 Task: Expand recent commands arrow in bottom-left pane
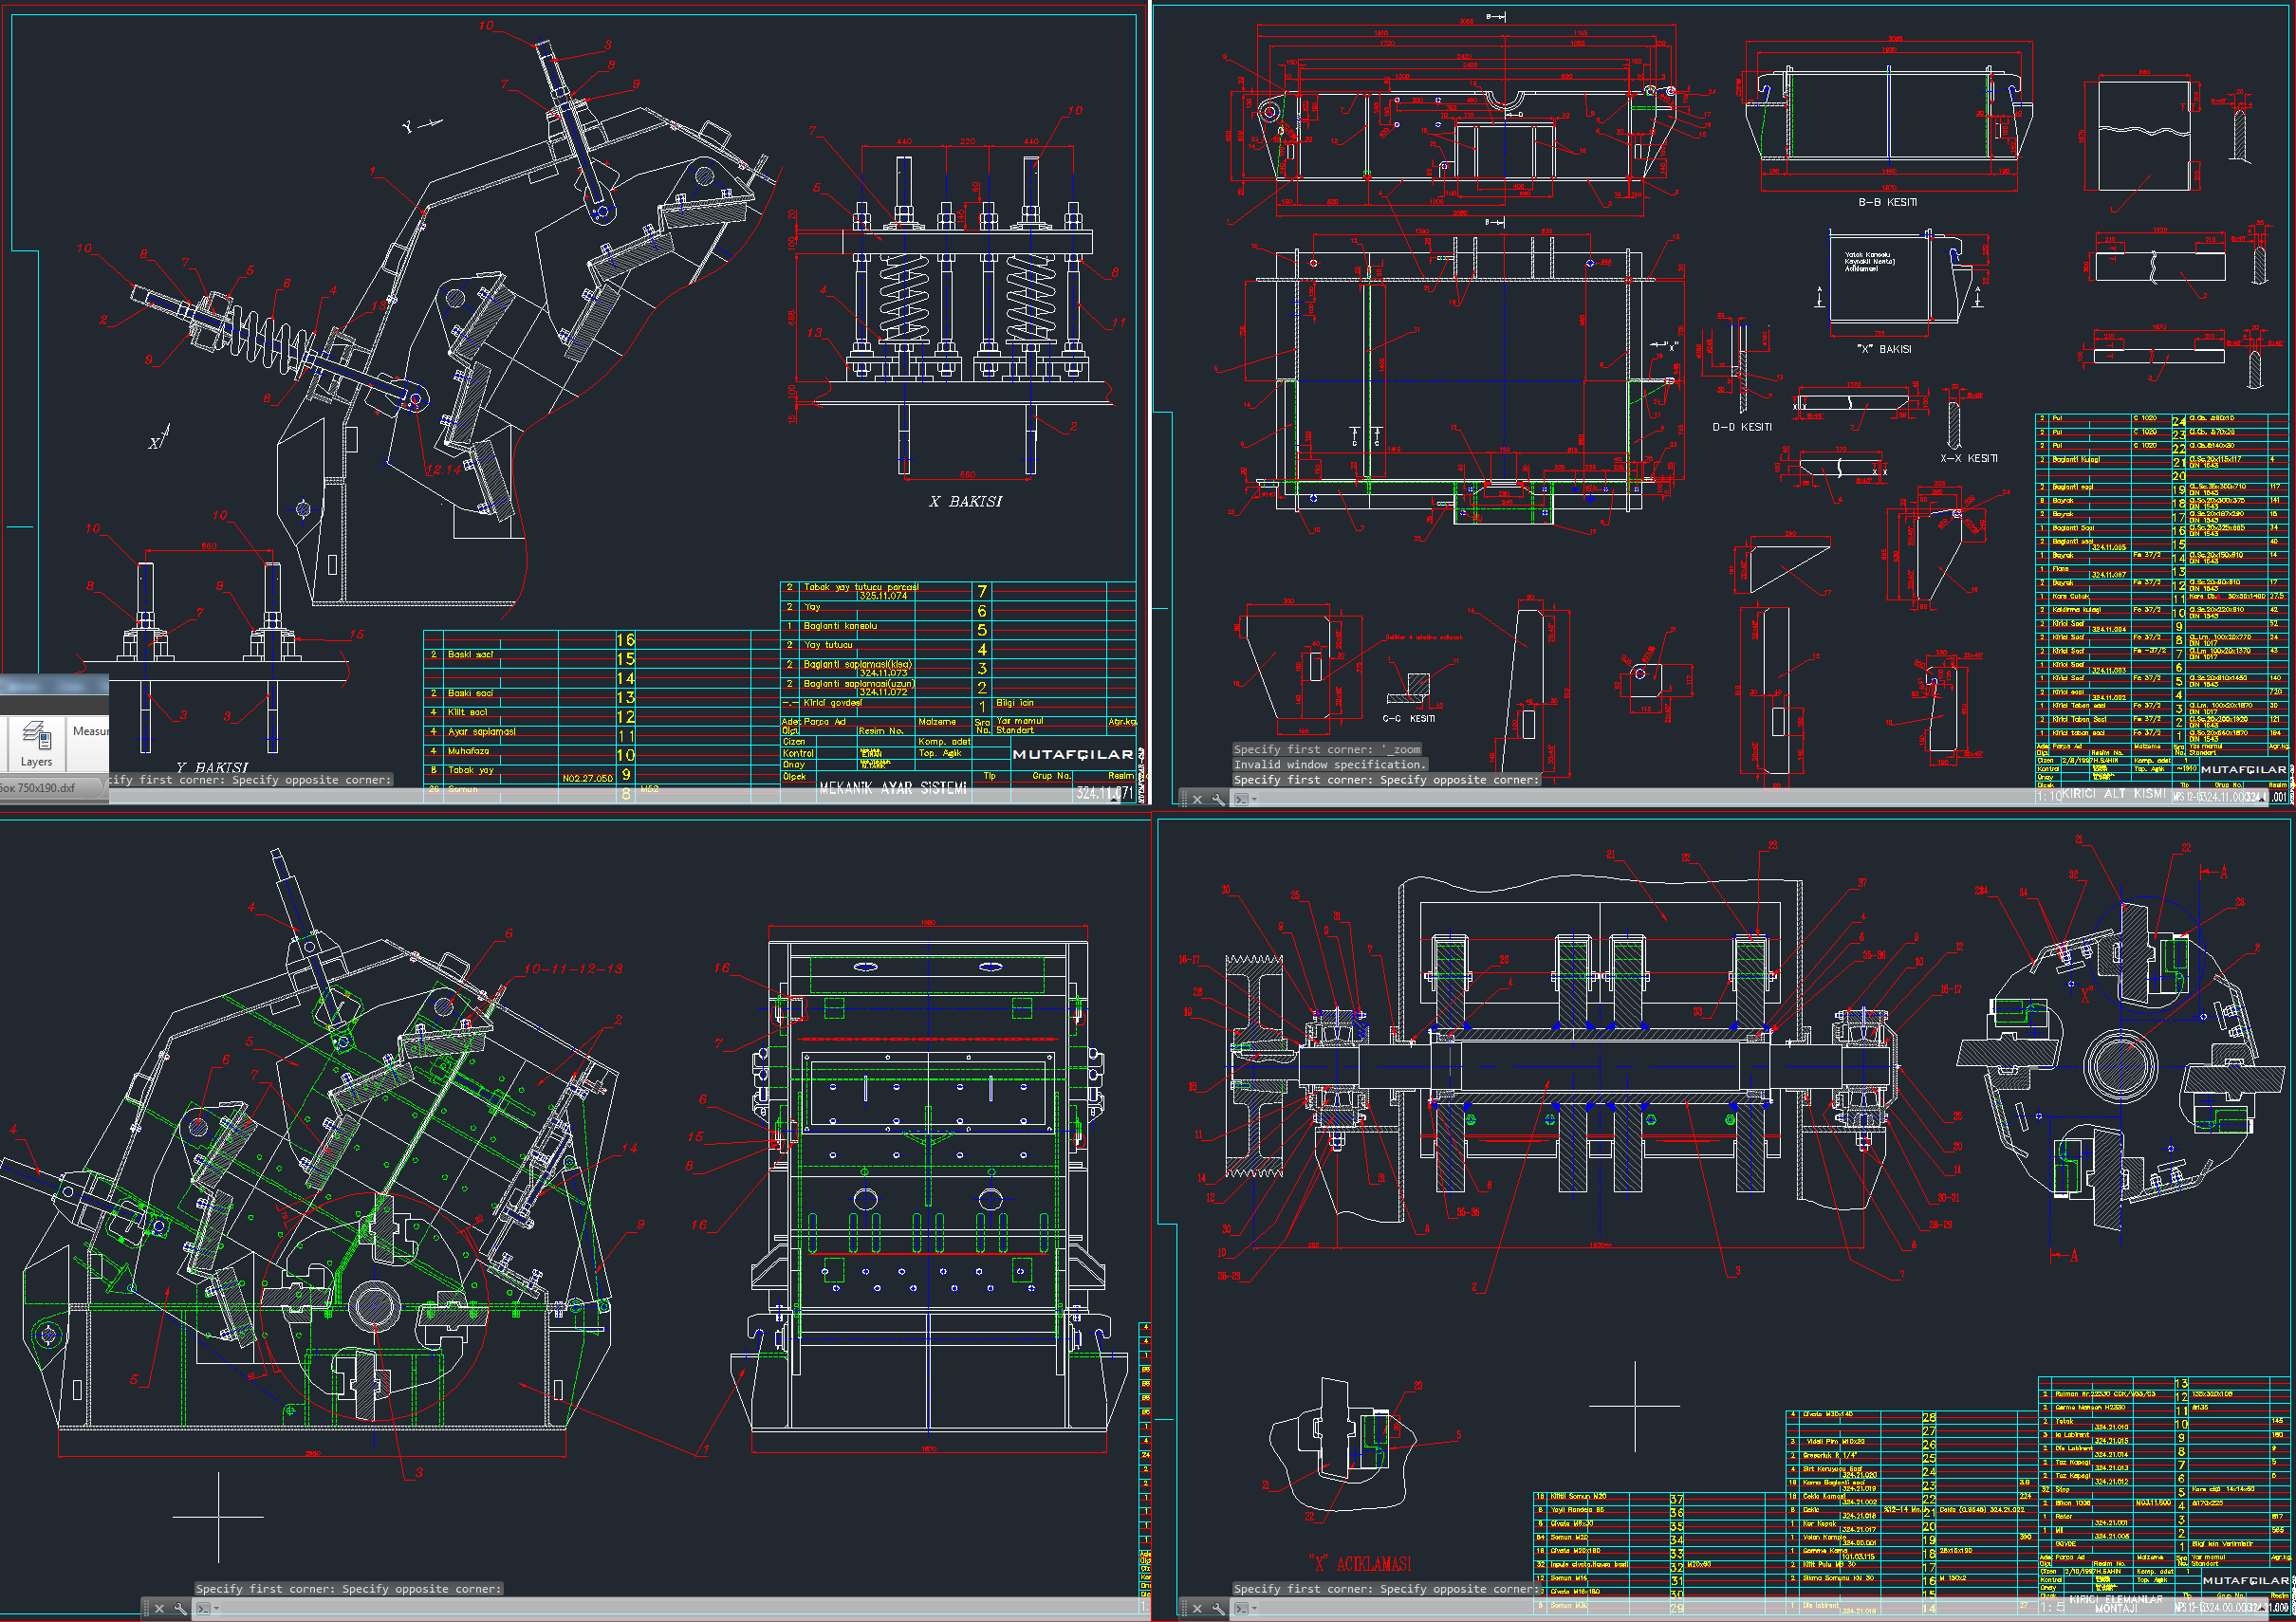(216, 1610)
